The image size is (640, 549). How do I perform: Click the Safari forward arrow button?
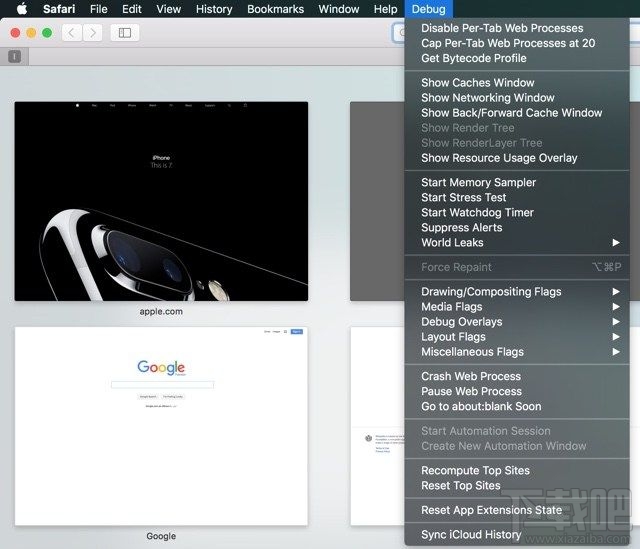click(93, 33)
